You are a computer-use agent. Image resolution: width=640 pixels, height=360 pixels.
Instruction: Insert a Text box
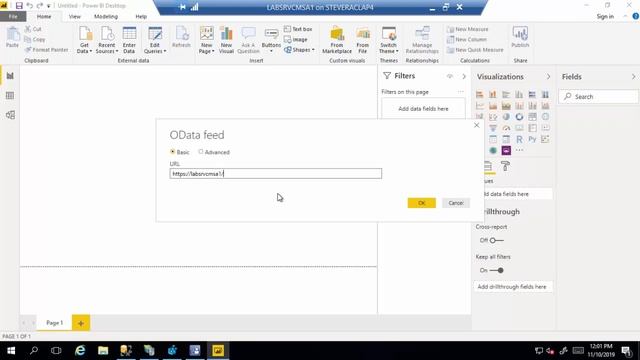[298, 29]
